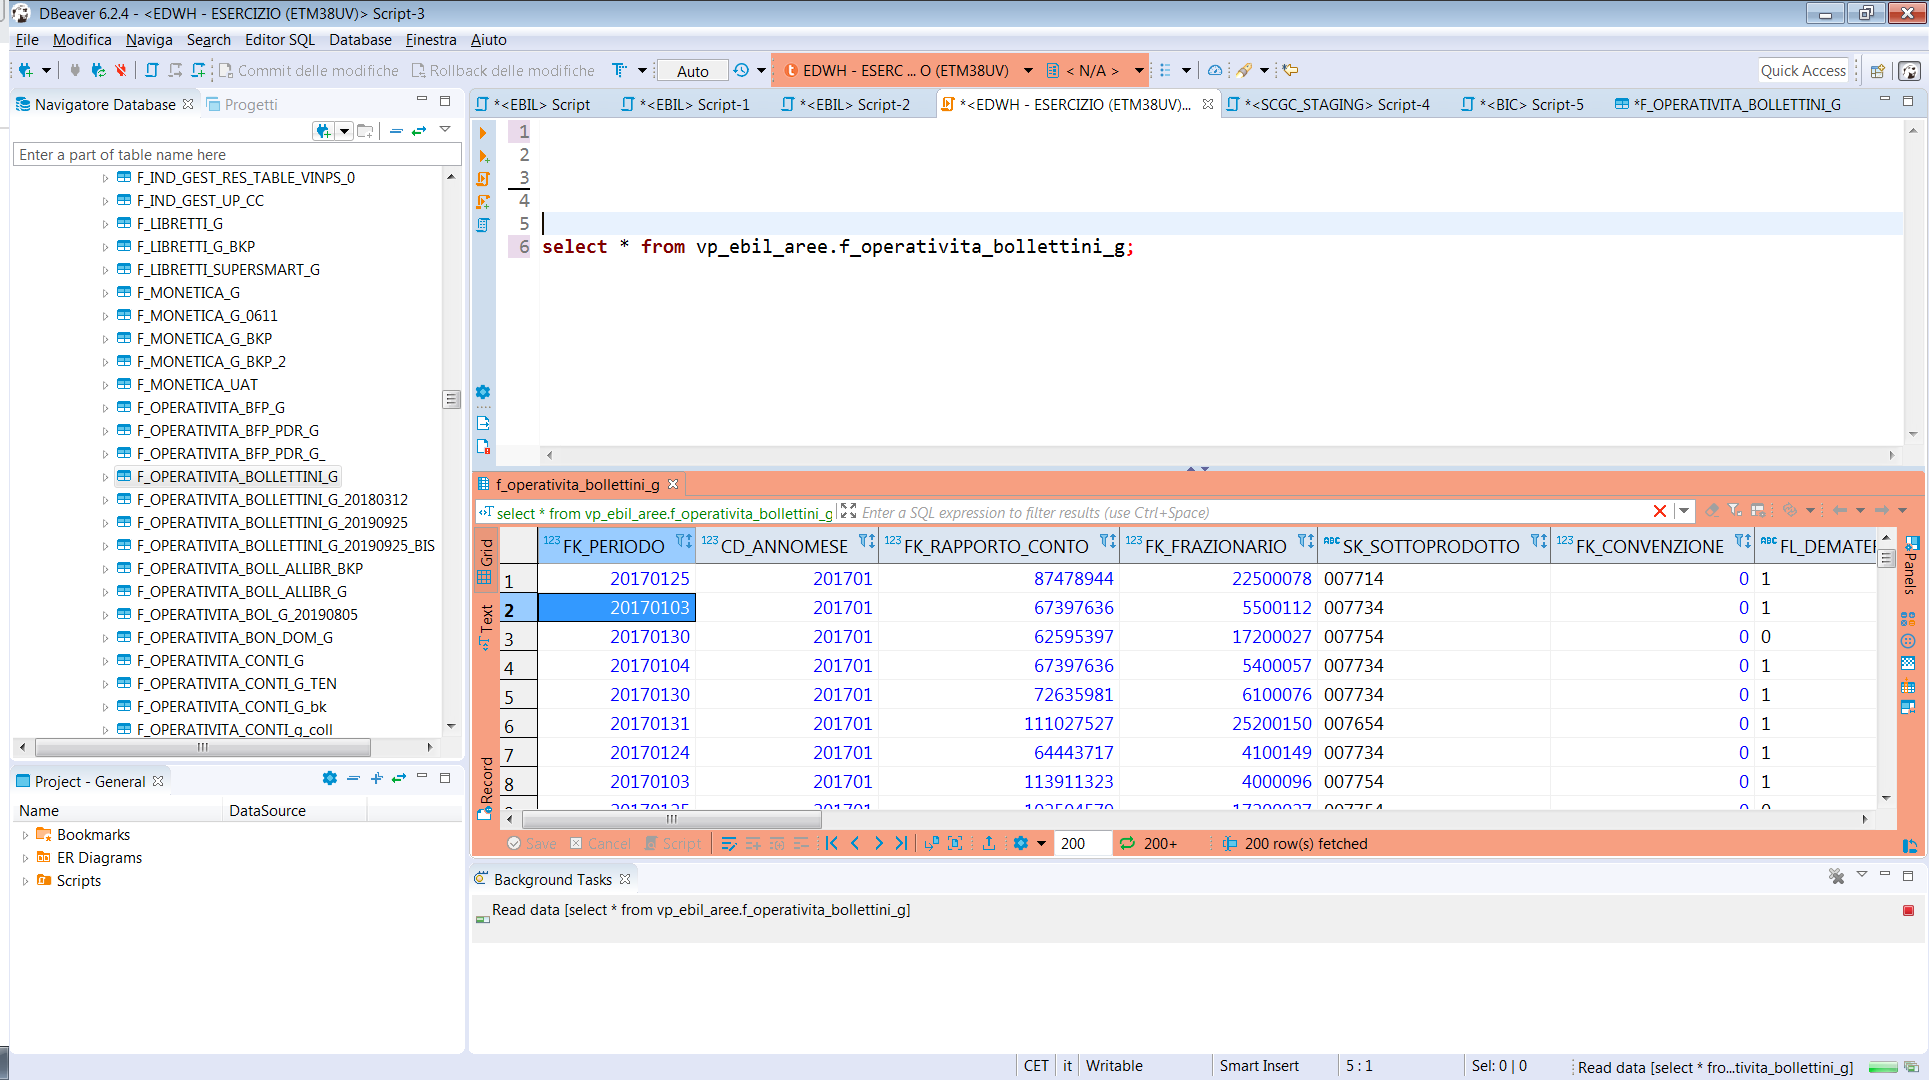Disconnect from database using red plug icon
The image size is (1929, 1080).
121,70
